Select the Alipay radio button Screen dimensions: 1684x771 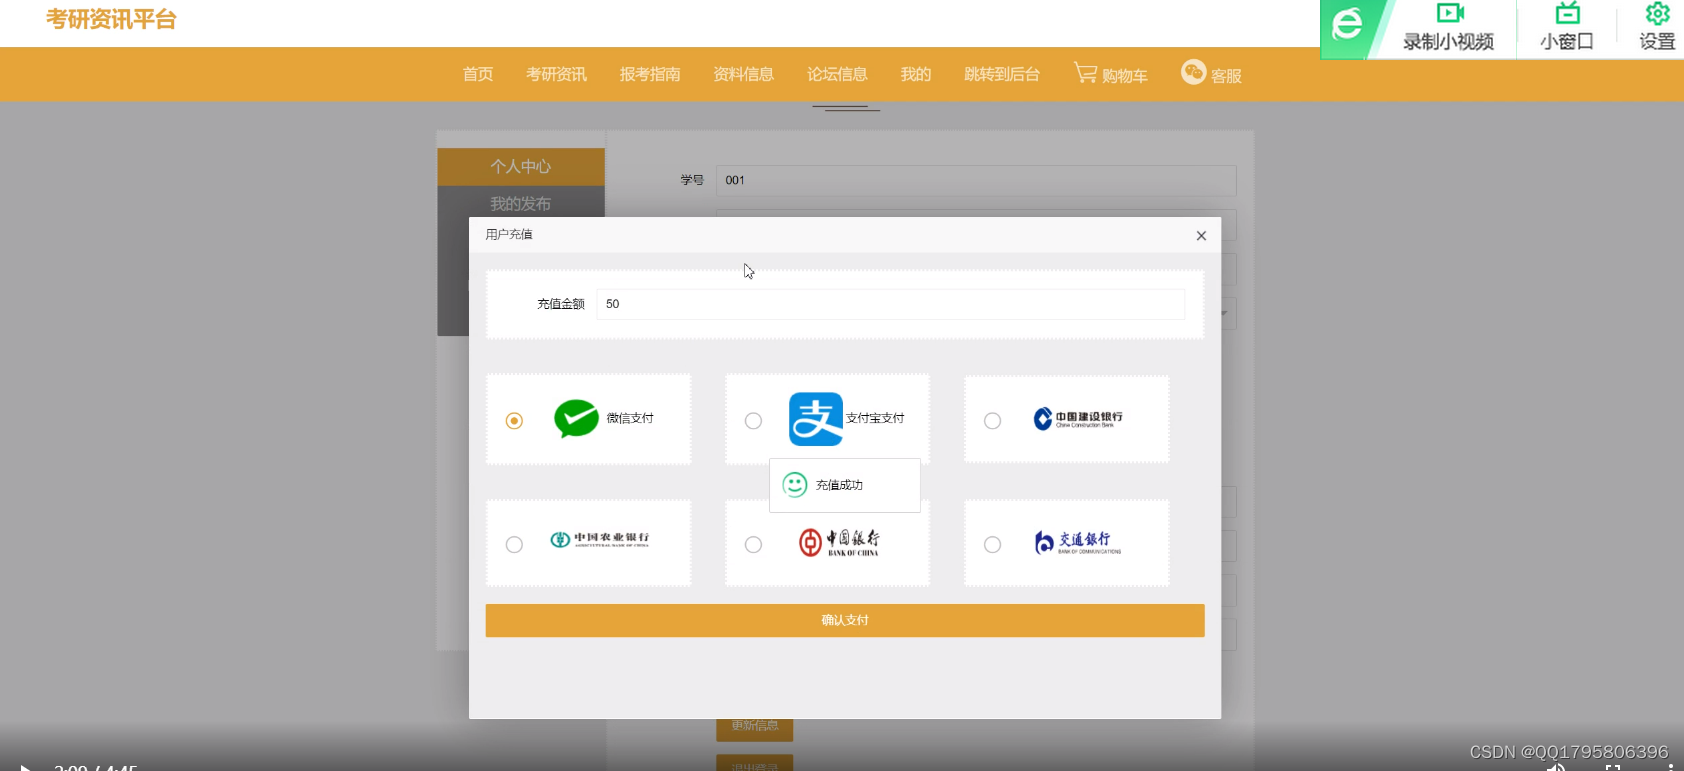click(x=753, y=421)
